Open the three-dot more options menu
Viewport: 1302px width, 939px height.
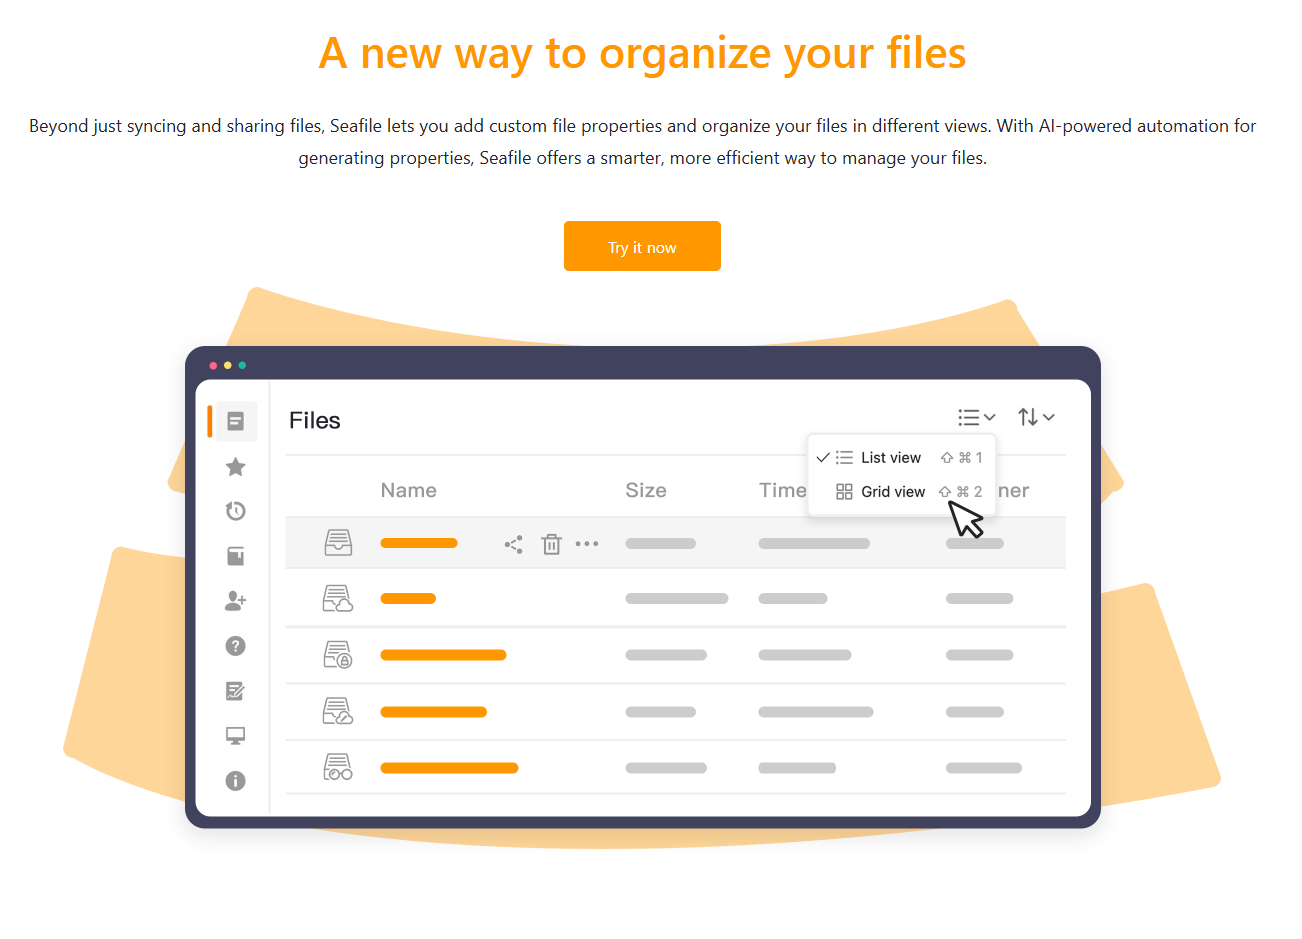pos(587,544)
